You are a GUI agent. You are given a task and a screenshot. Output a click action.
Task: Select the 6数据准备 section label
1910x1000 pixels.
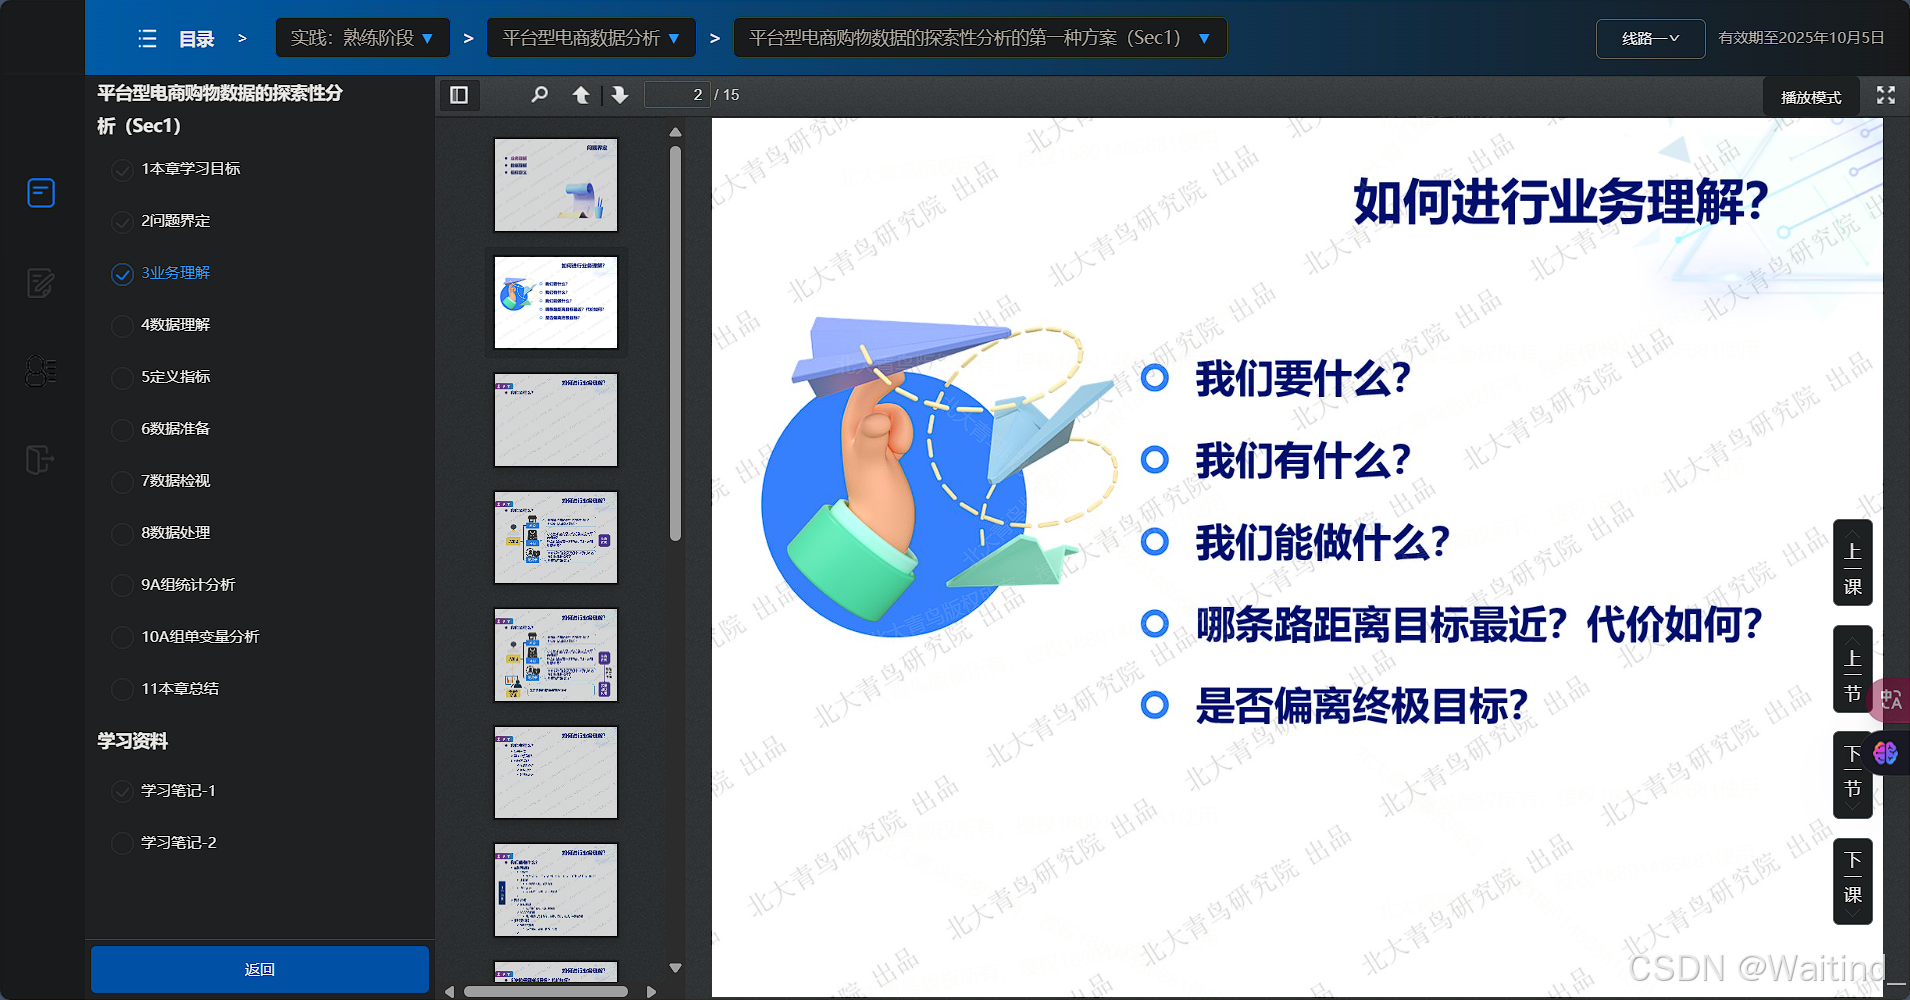176,428
